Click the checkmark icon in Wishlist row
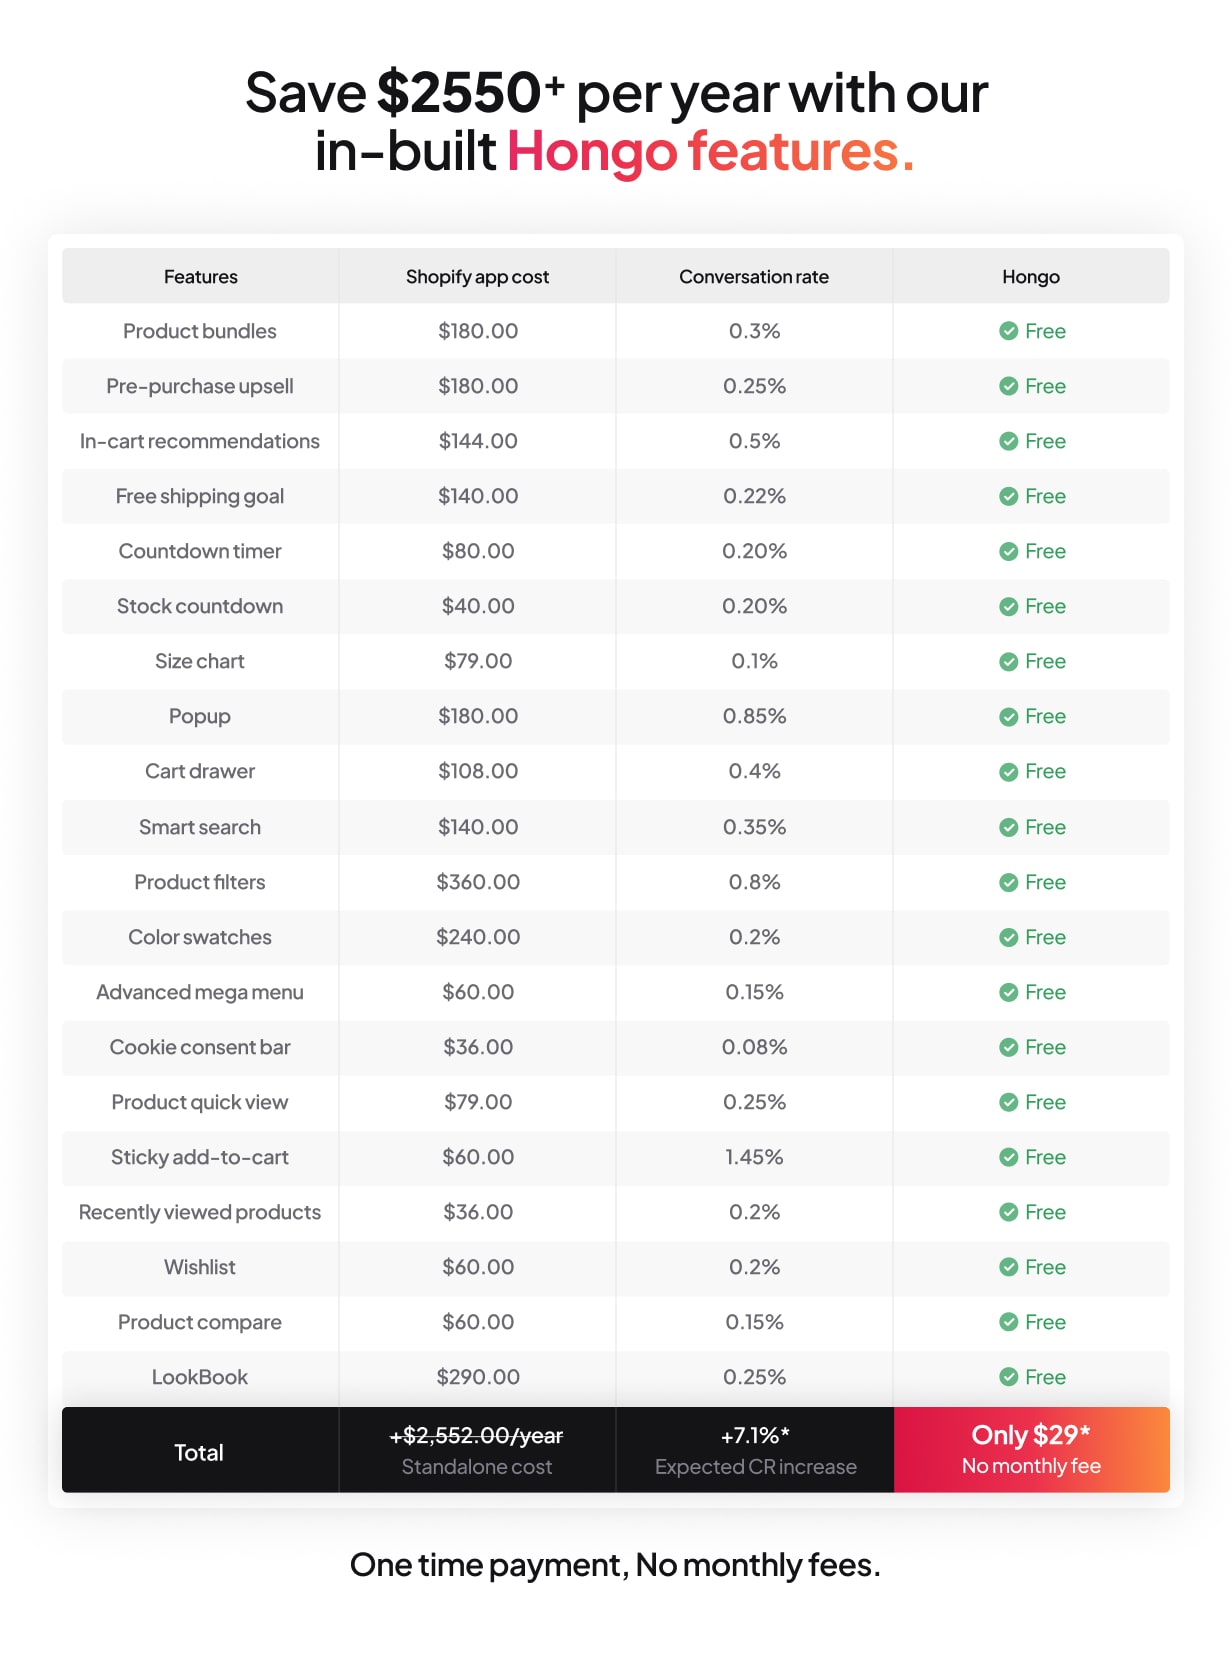1232x1671 pixels. click(x=1008, y=1267)
